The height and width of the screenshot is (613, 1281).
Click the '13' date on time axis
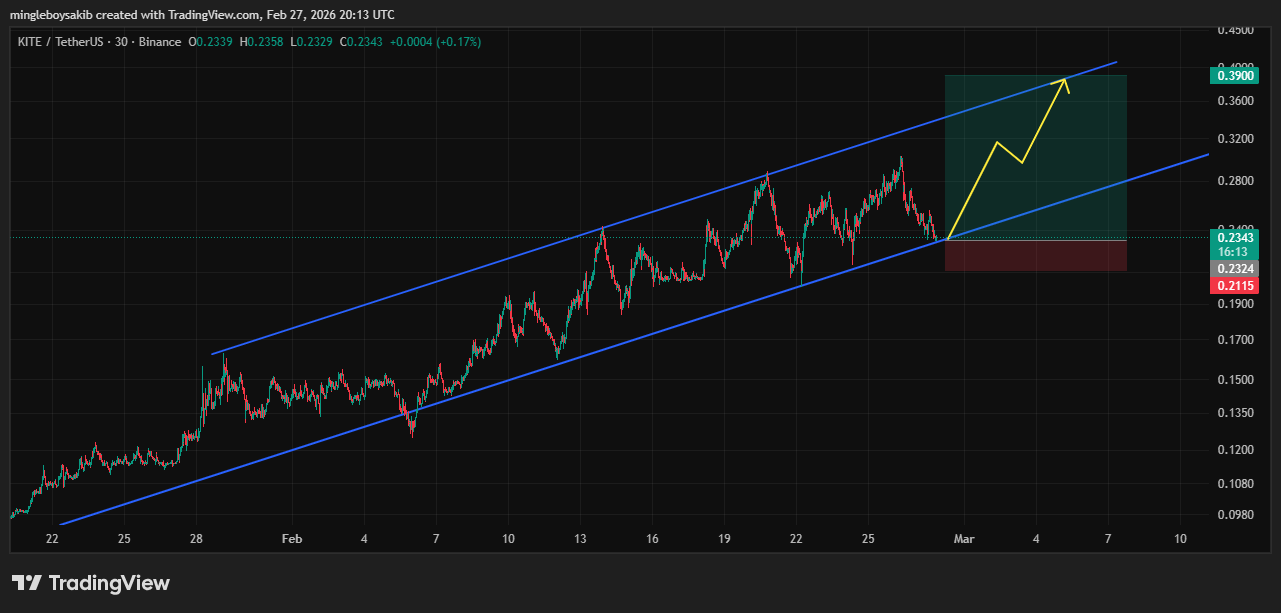tap(580, 539)
